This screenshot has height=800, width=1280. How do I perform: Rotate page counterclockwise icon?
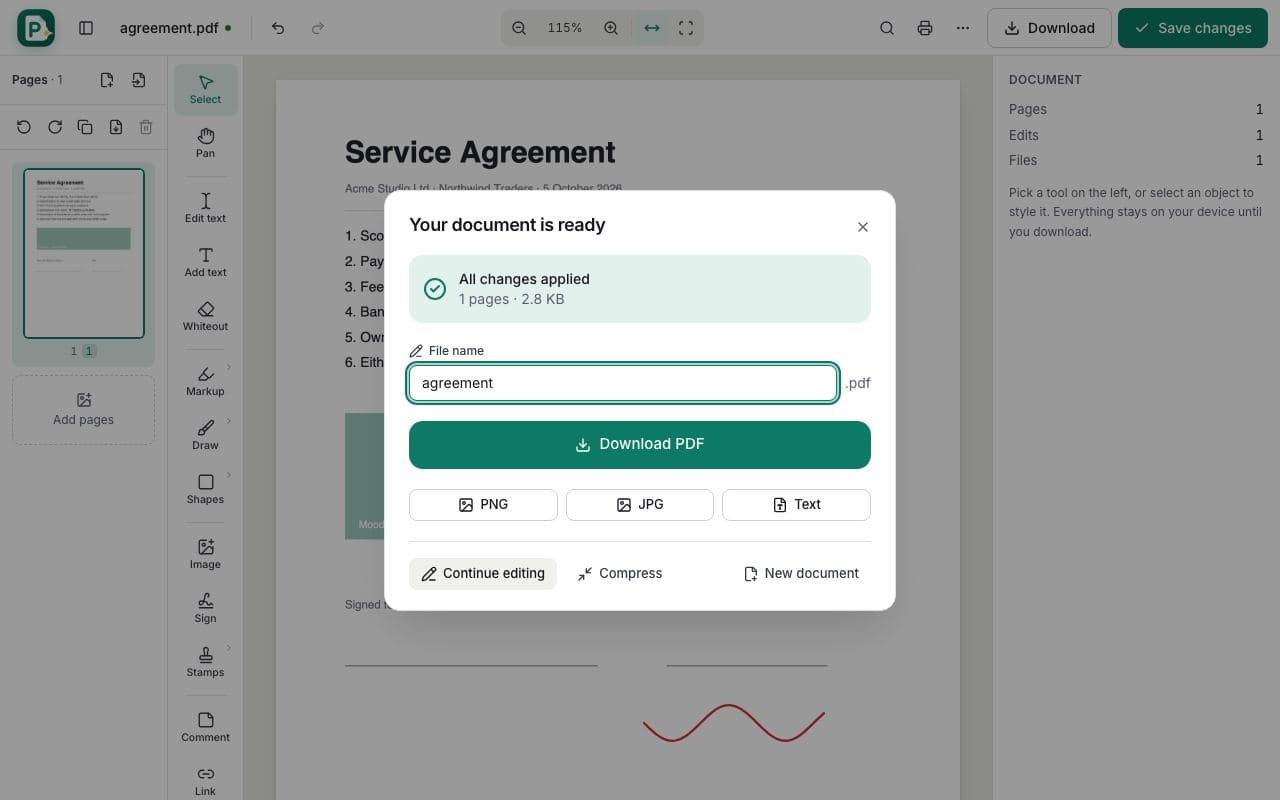click(x=24, y=127)
